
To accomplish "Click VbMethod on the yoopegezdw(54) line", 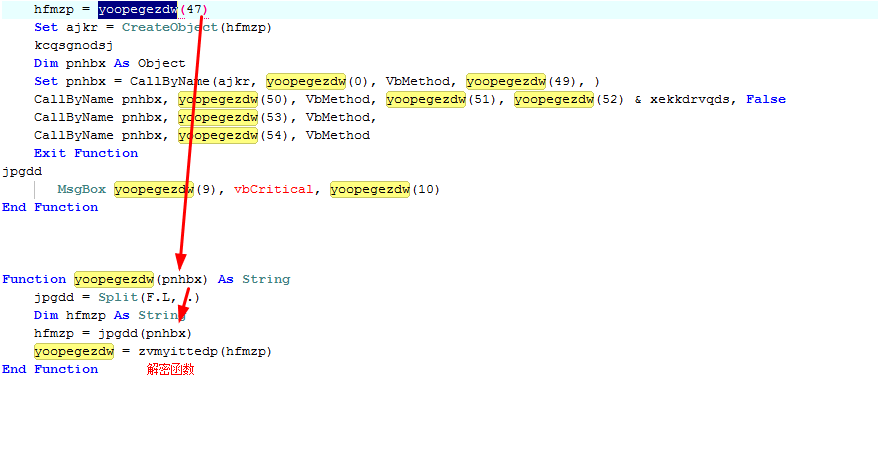I will (x=338, y=135).
